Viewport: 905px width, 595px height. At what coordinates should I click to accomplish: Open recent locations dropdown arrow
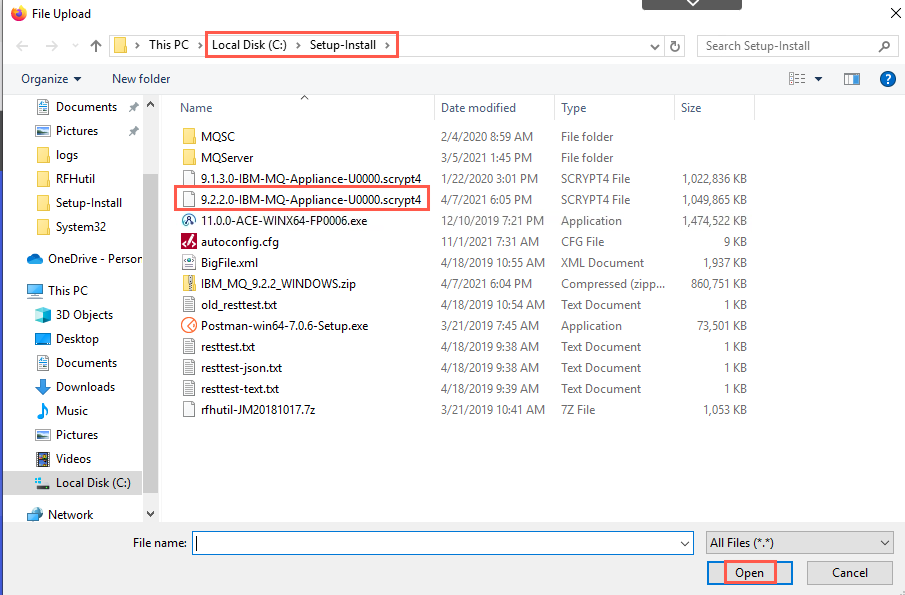(x=75, y=46)
